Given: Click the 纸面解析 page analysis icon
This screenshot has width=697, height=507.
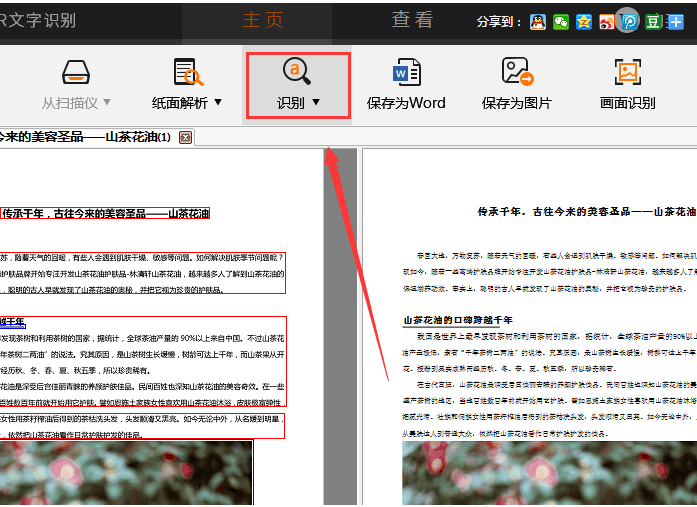Looking at the screenshot, I should (x=188, y=72).
